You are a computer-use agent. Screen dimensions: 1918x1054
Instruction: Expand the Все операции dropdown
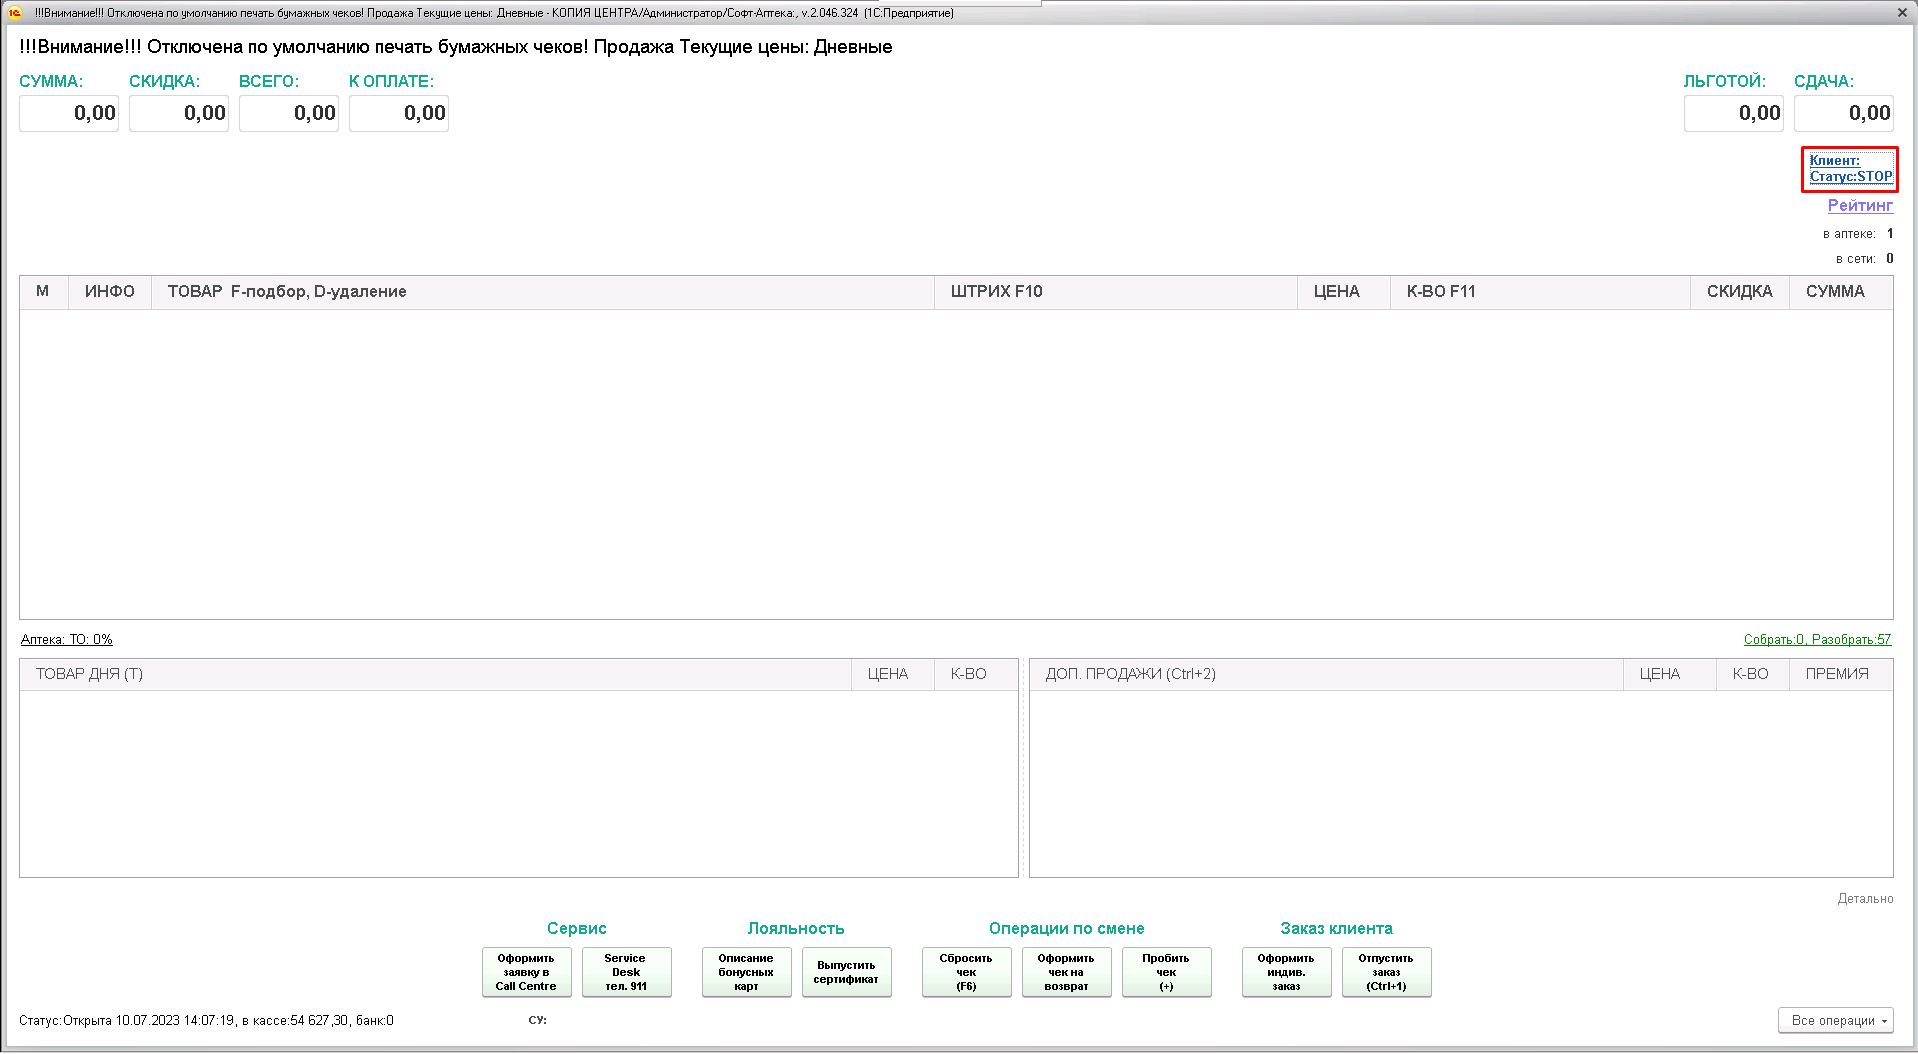click(x=1835, y=1021)
